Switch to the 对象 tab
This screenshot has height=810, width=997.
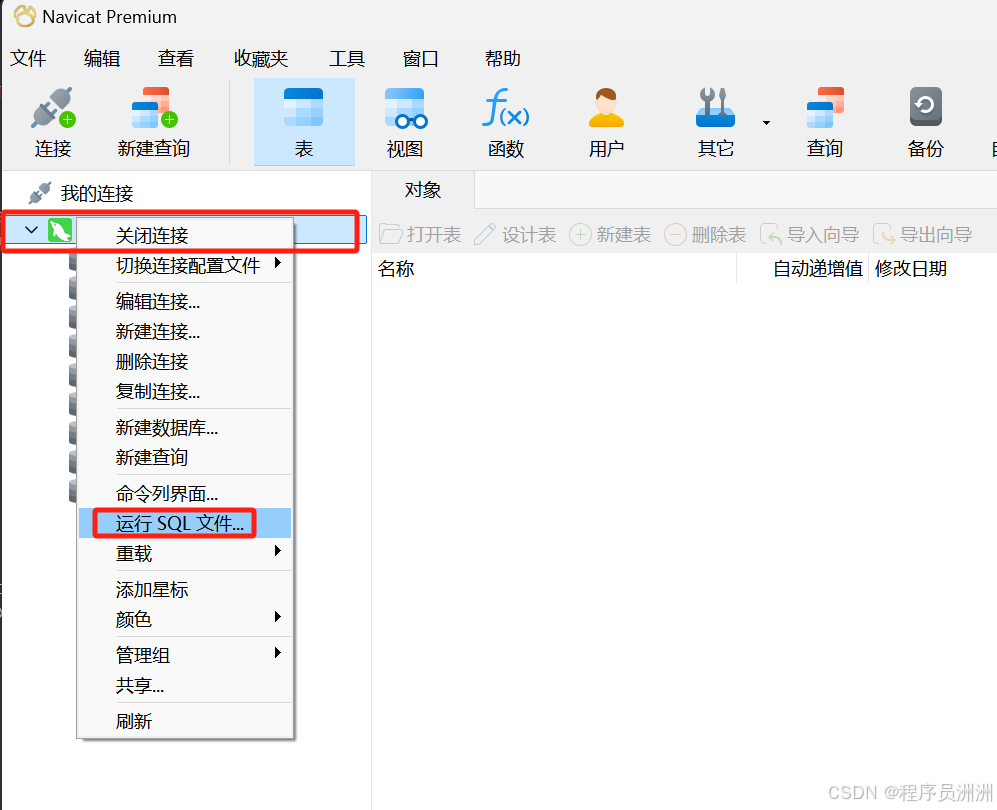coord(423,190)
